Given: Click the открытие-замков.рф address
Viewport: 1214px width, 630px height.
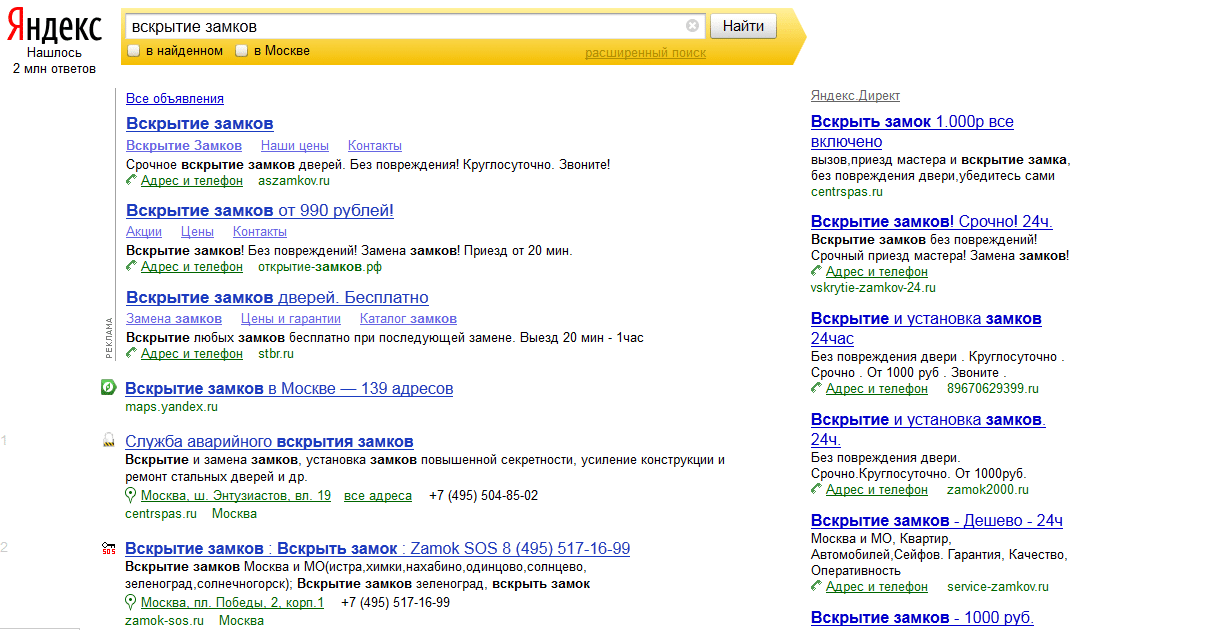Looking at the screenshot, I should point(320,267).
